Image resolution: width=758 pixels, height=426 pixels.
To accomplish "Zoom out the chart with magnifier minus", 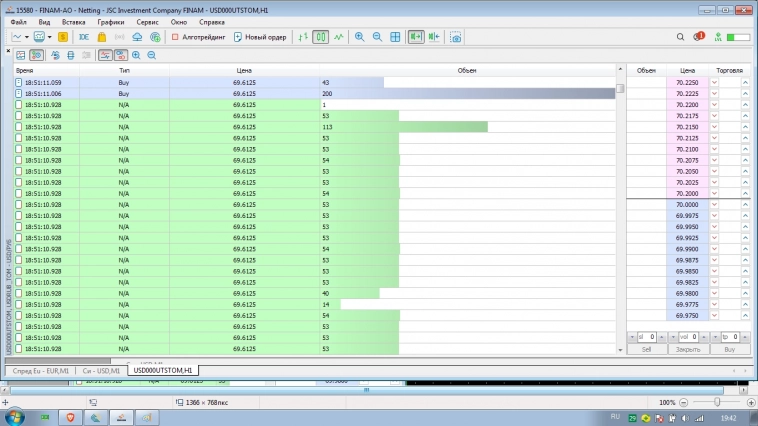I will pyautogui.click(x=377, y=37).
